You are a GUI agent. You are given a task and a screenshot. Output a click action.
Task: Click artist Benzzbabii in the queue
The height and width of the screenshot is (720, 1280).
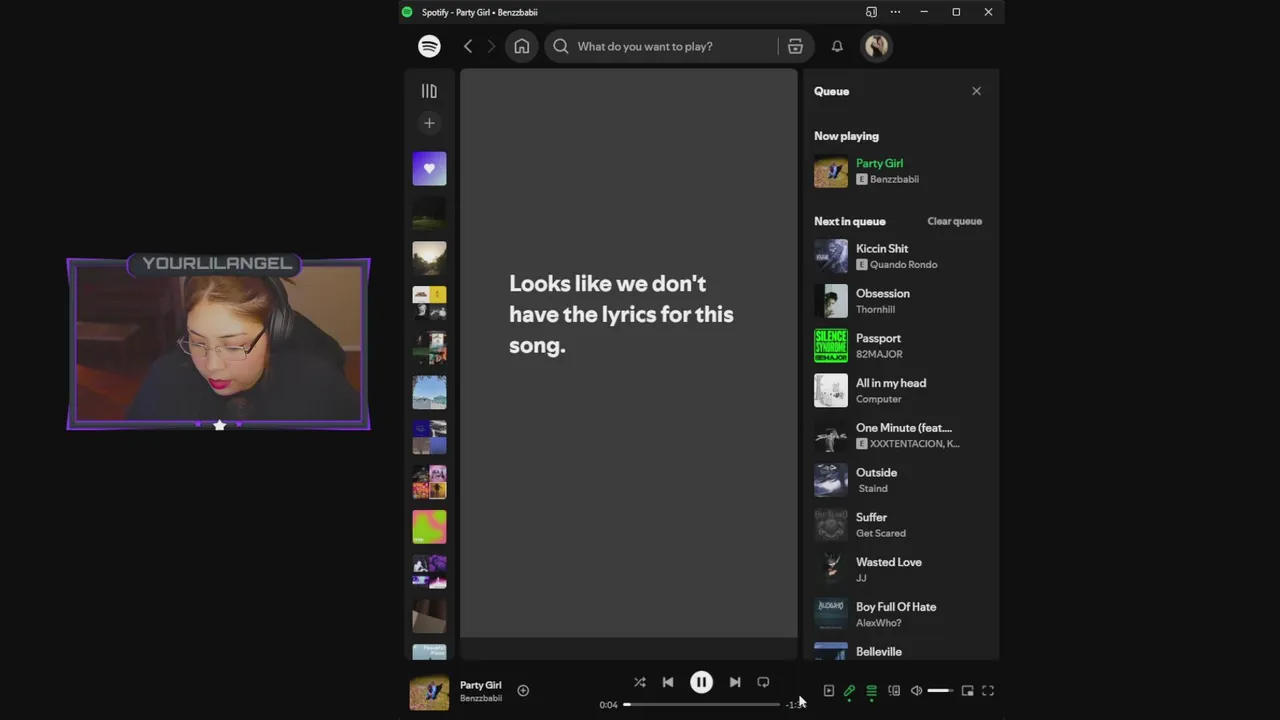pyautogui.click(x=894, y=179)
